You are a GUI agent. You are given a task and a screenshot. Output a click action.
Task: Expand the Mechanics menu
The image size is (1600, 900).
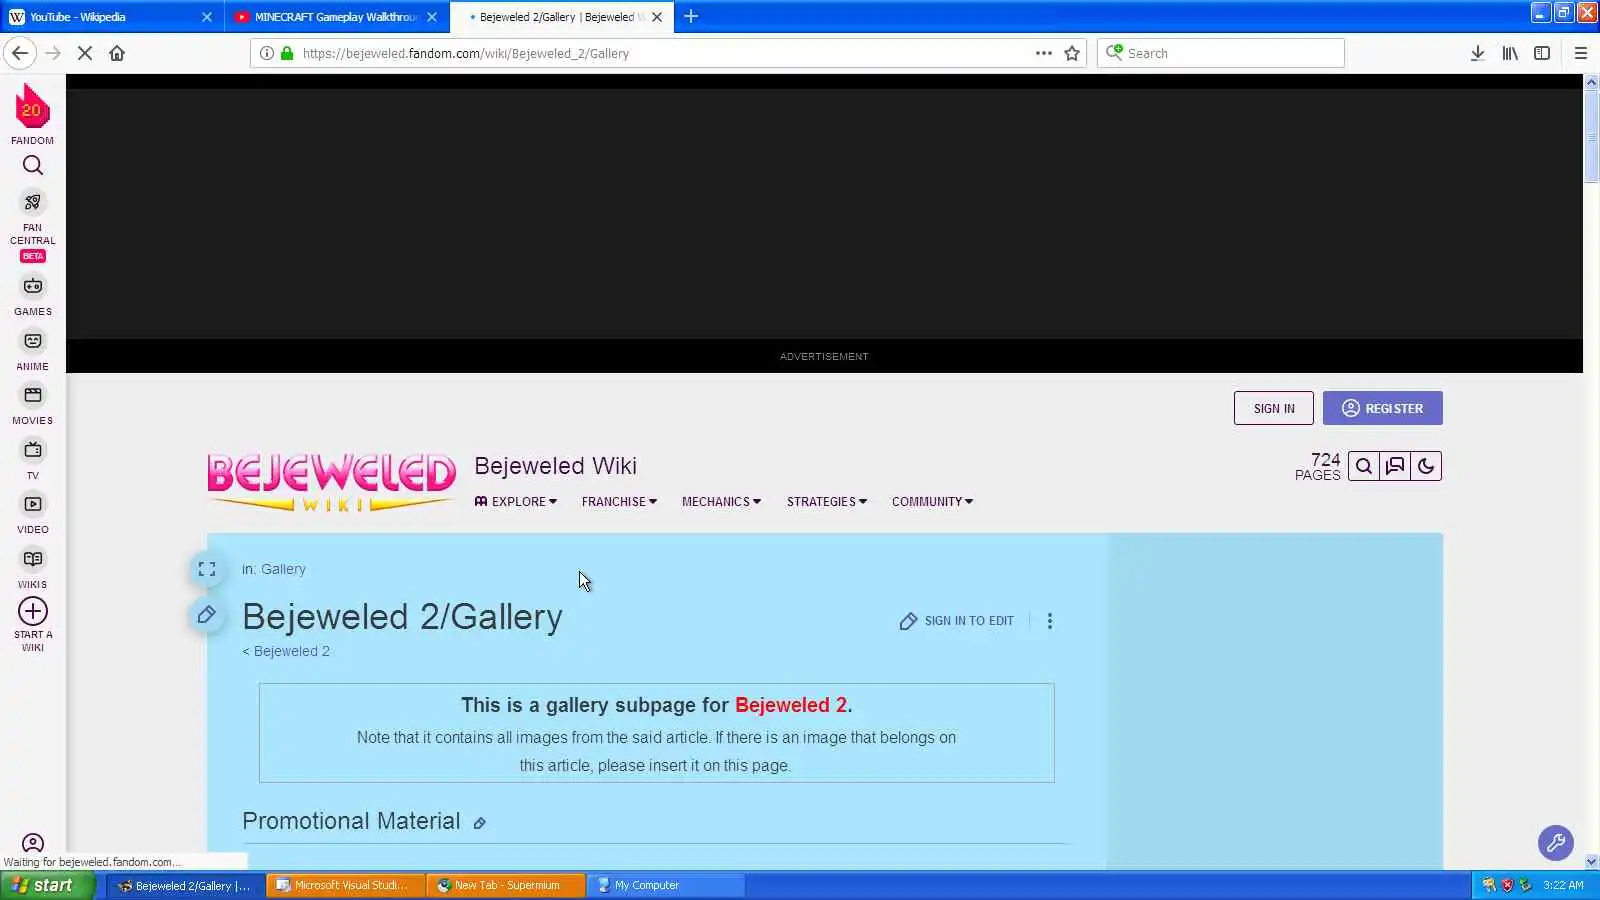[x=721, y=502]
